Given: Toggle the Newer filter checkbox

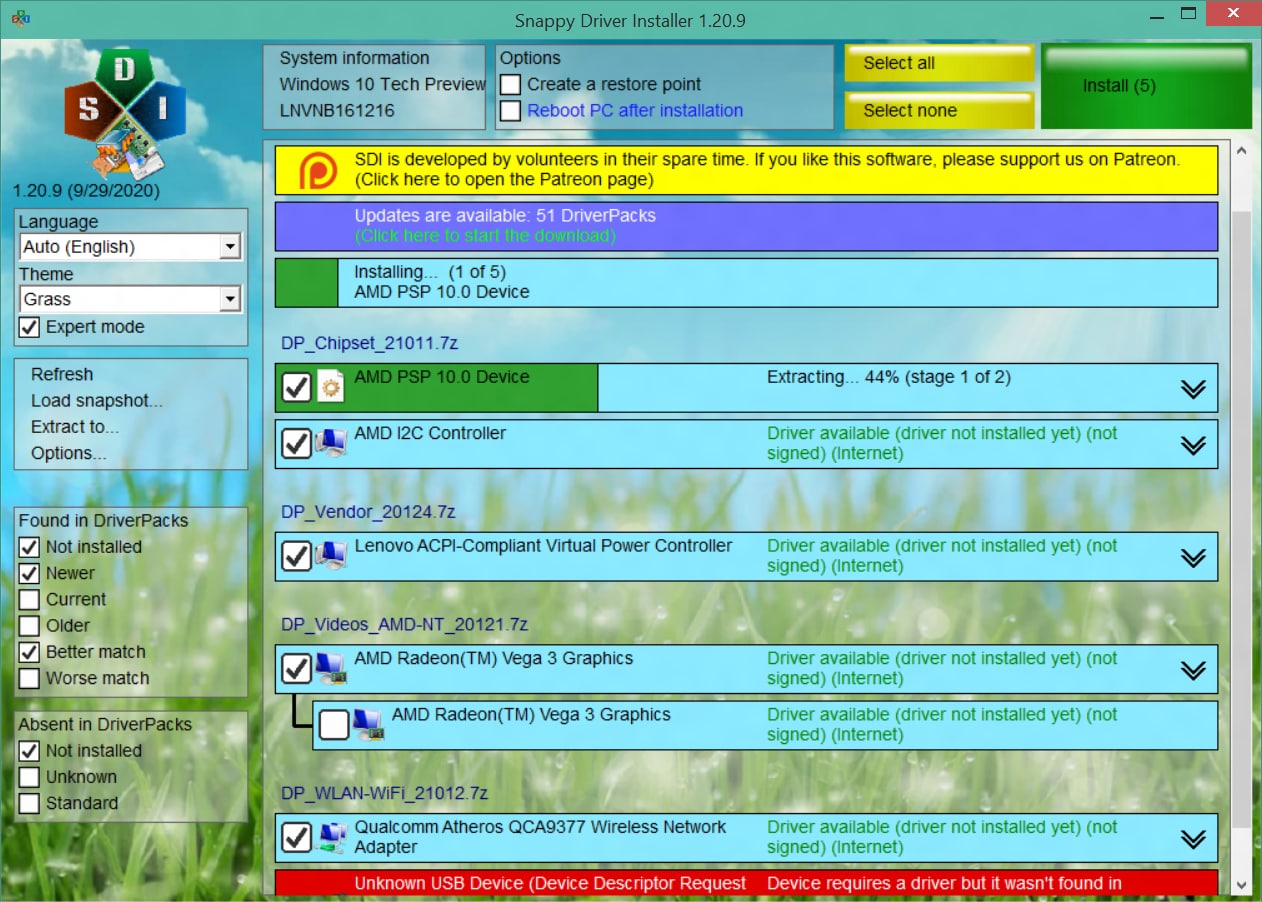Looking at the screenshot, I should 30,573.
